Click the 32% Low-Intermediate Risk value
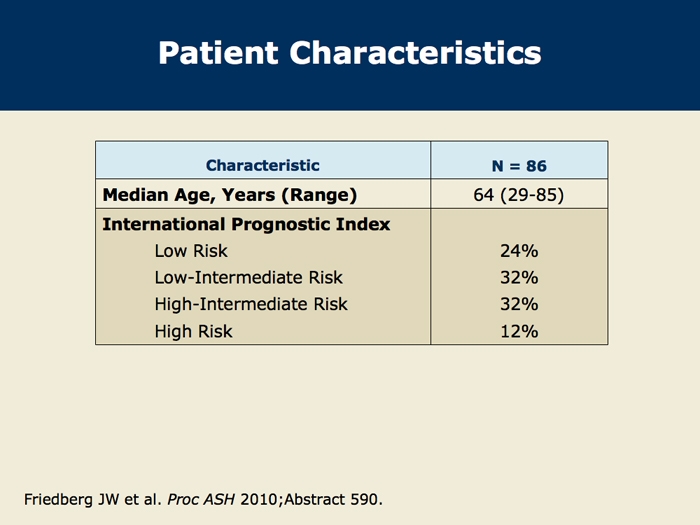Image resolution: width=700 pixels, height=525 pixels. (519, 278)
